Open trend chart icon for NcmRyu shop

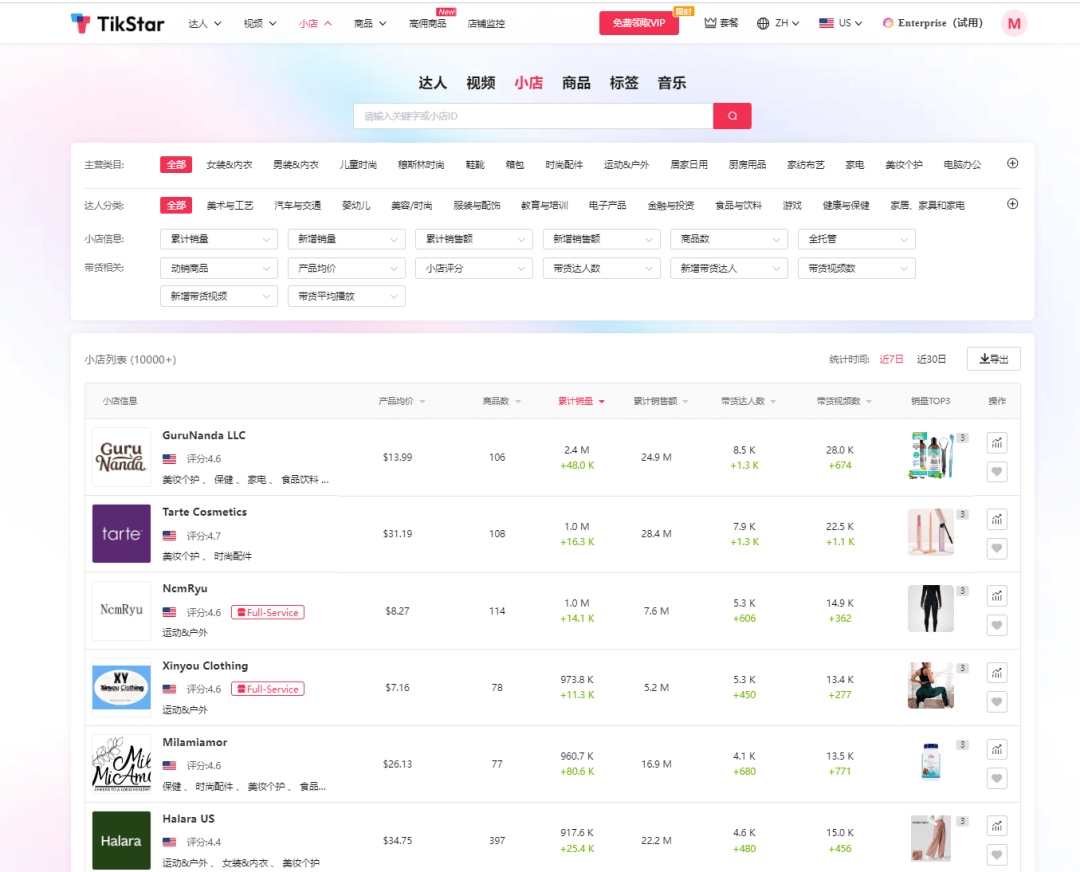pos(996,595)
